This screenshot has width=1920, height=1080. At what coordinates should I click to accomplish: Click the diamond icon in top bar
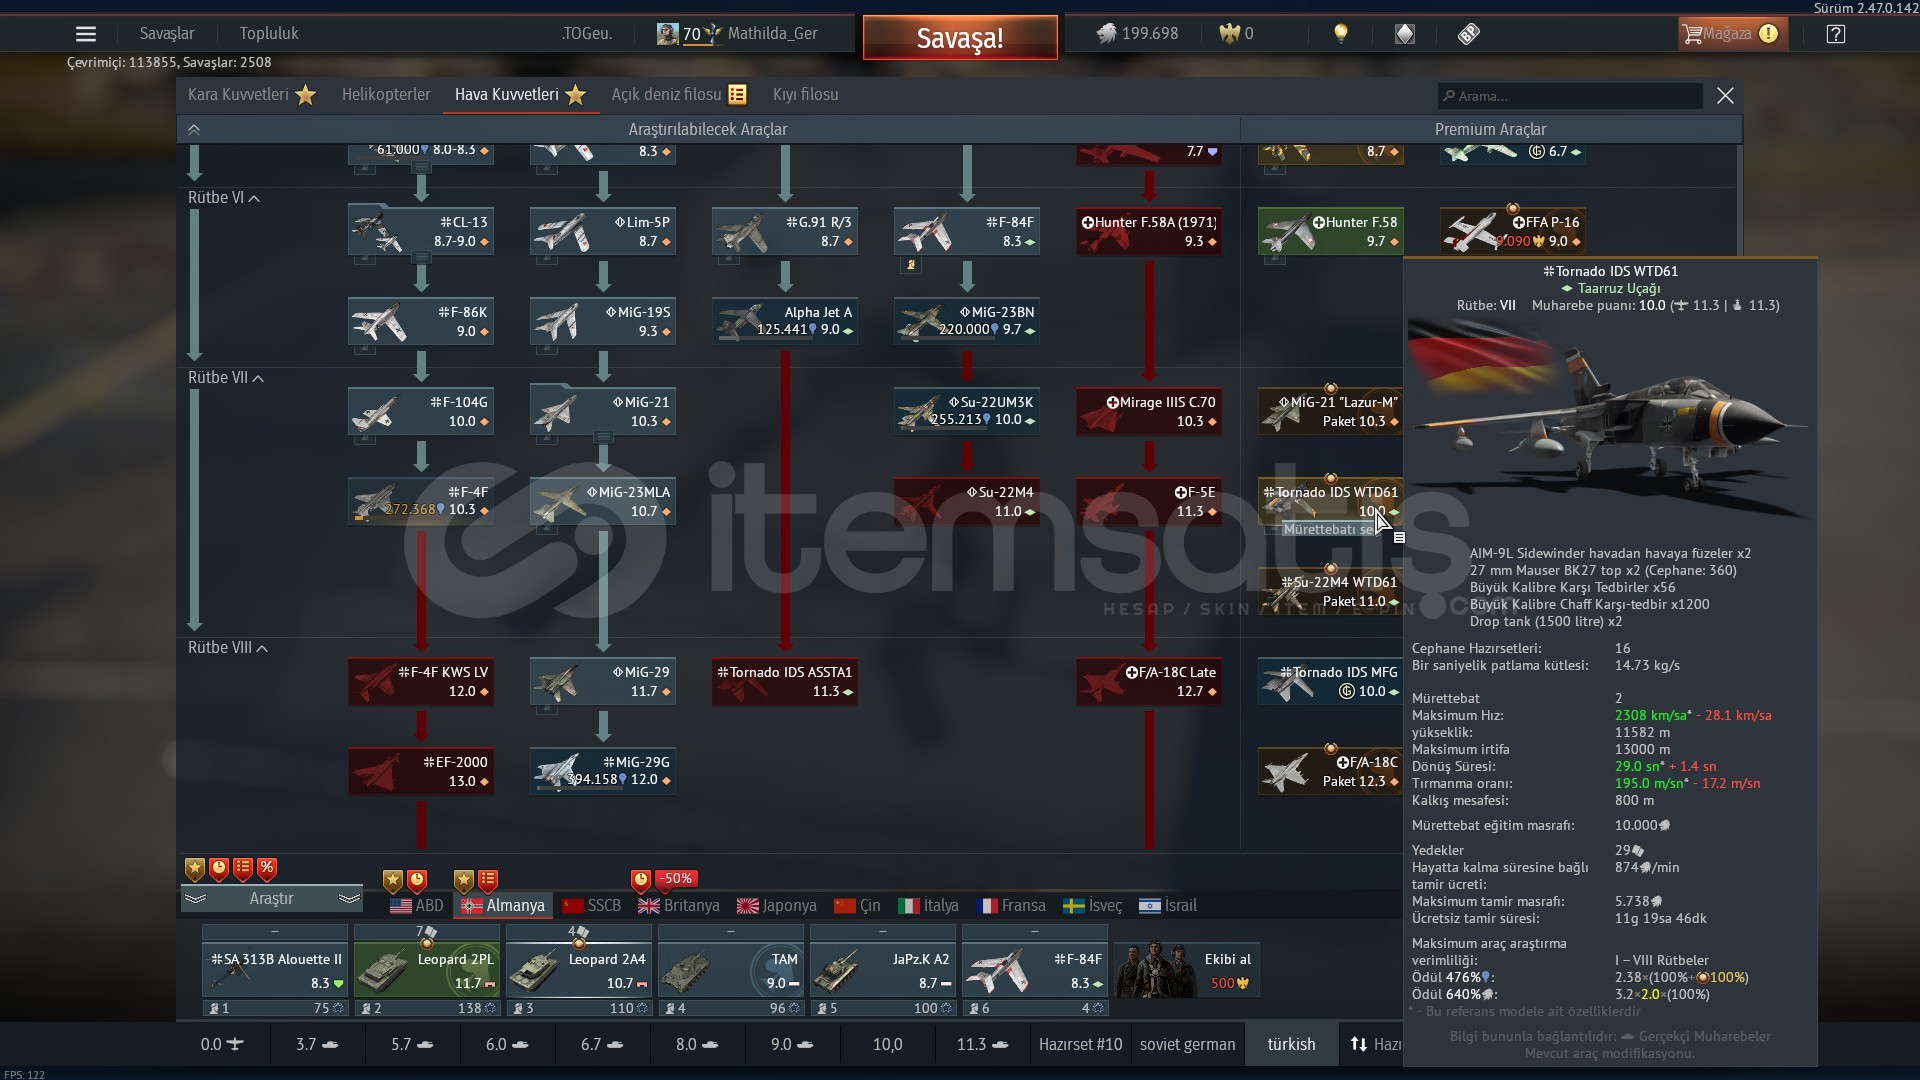[x=1405, y=34]
